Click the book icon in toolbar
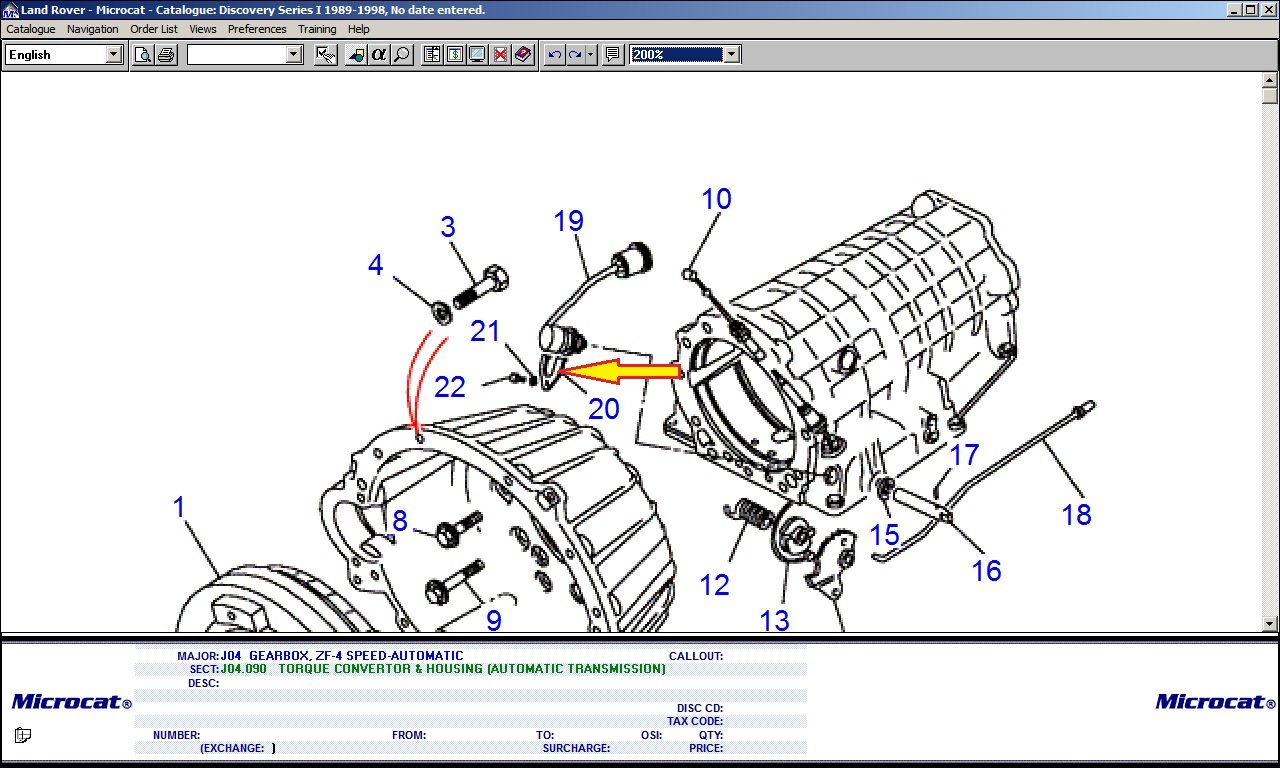 click(x=523, y=54)
